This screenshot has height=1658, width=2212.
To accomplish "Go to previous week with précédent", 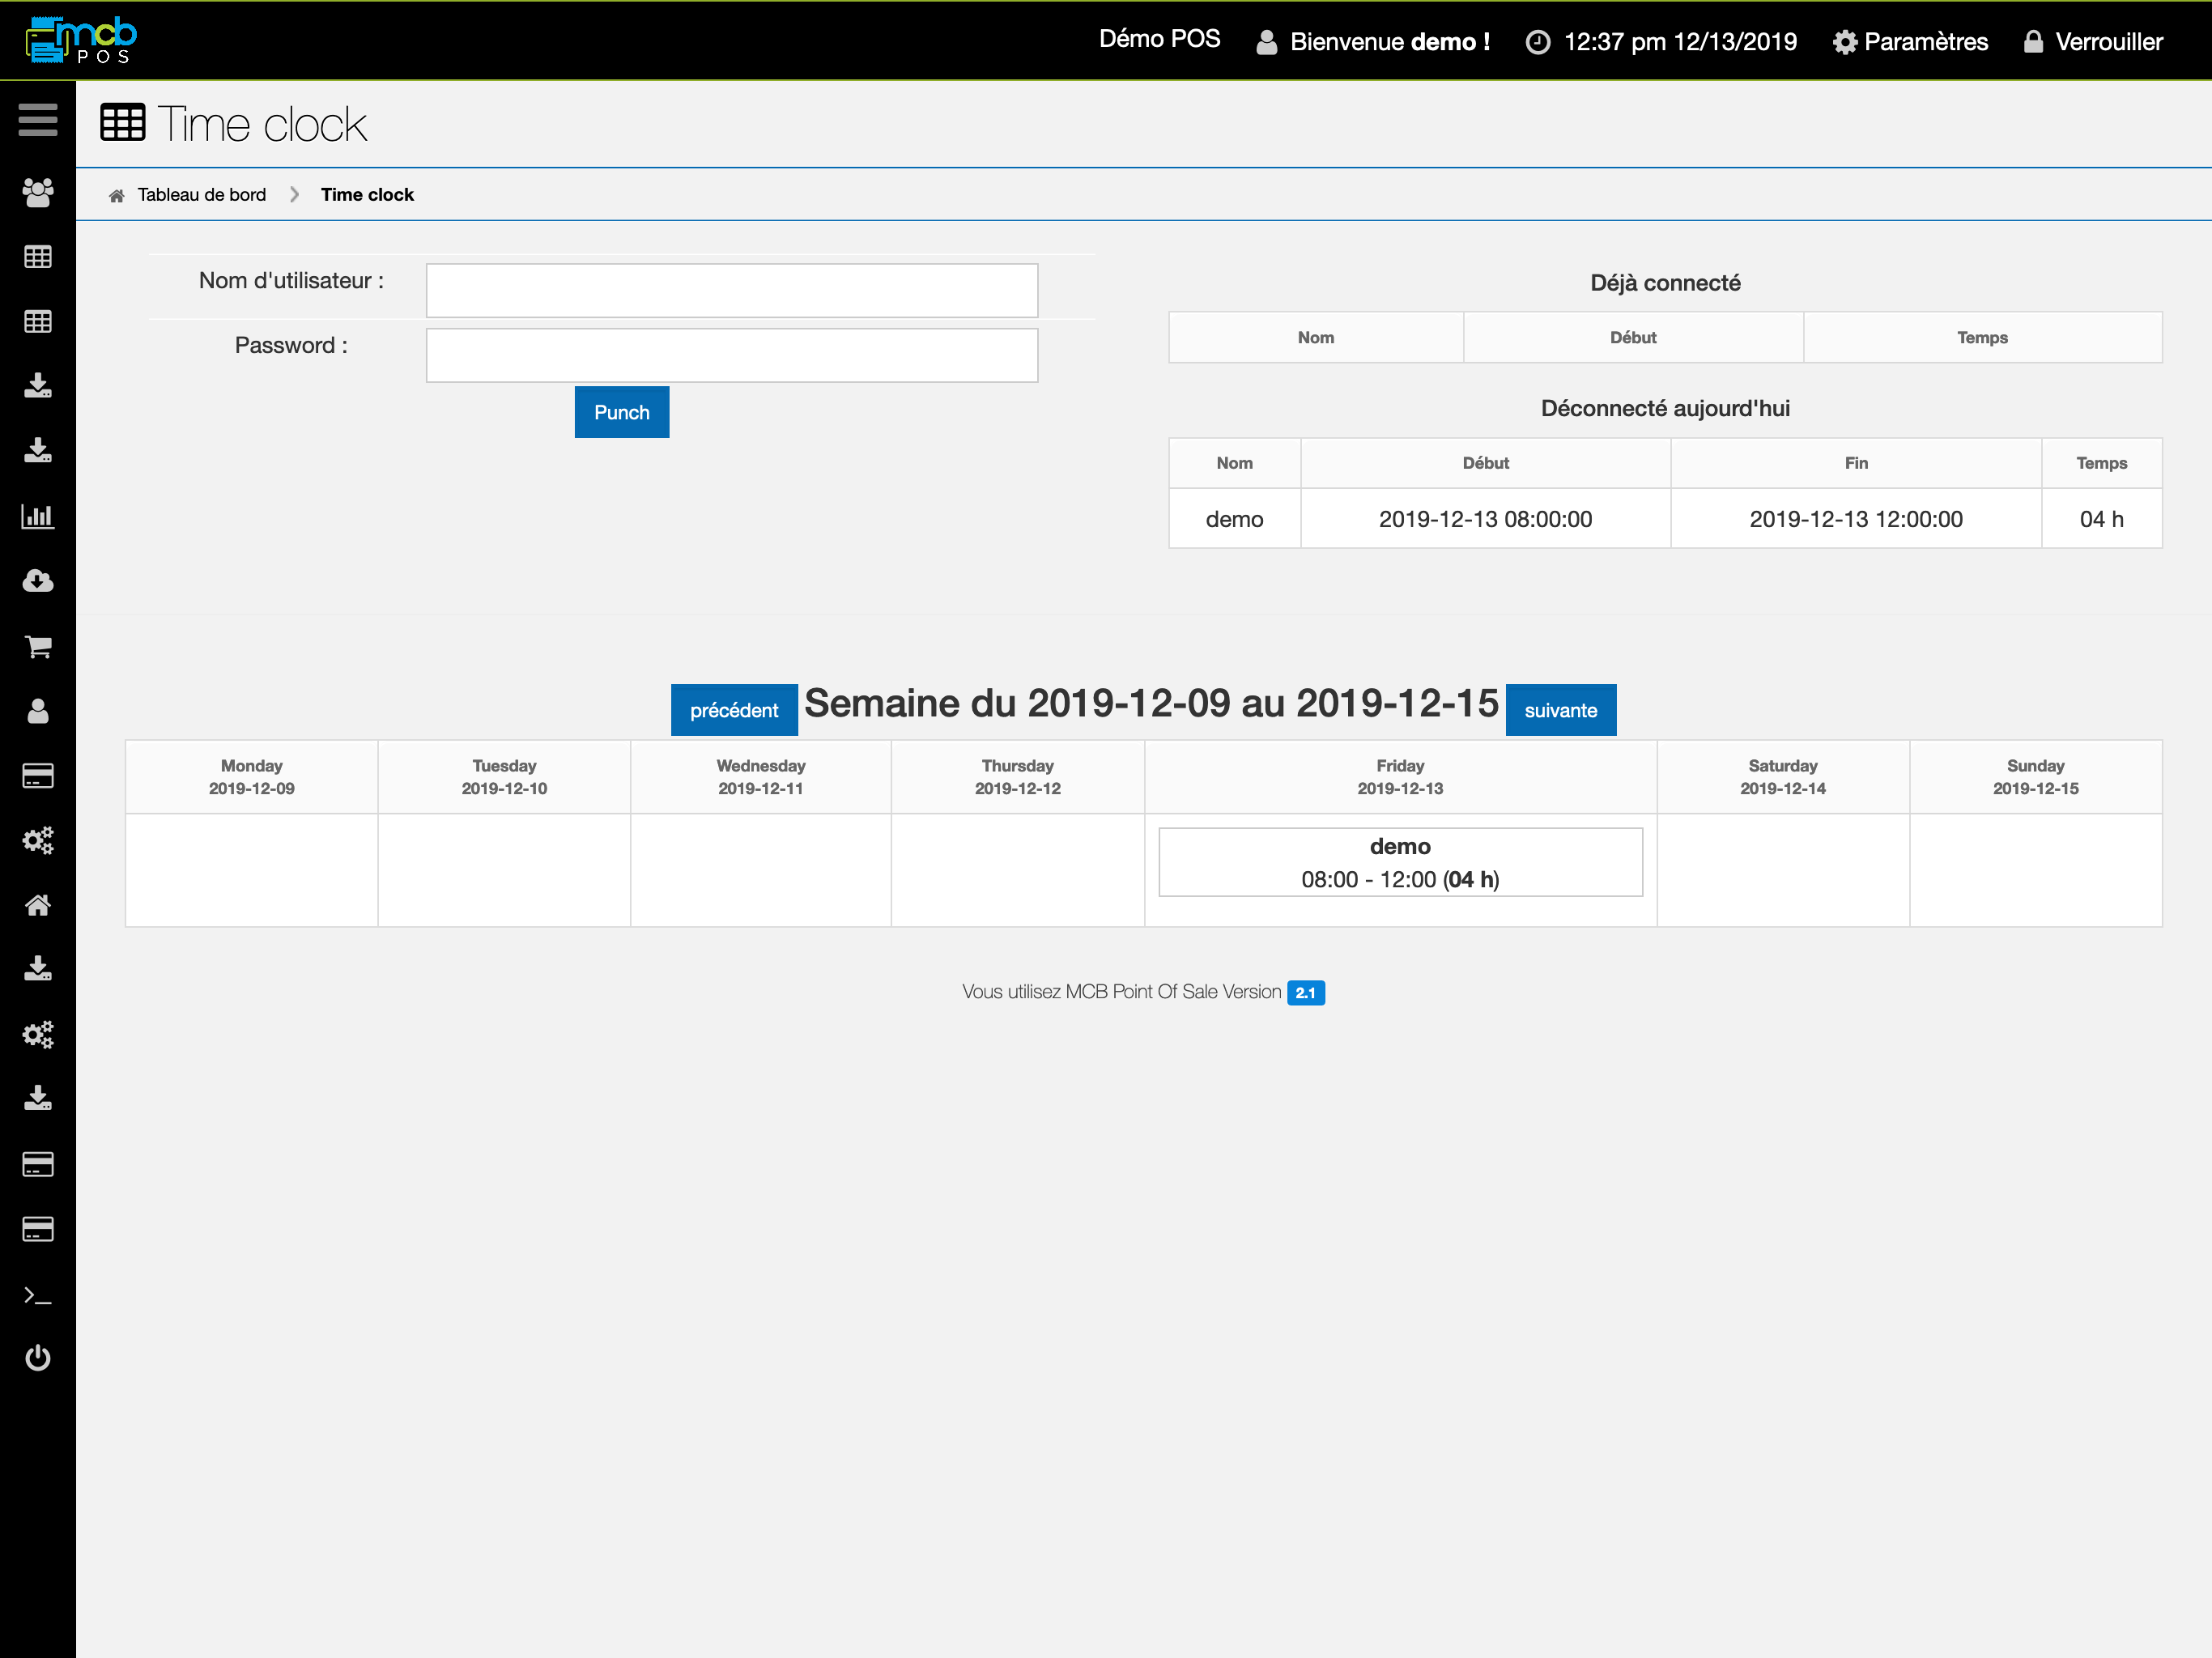I will [734, 710].
